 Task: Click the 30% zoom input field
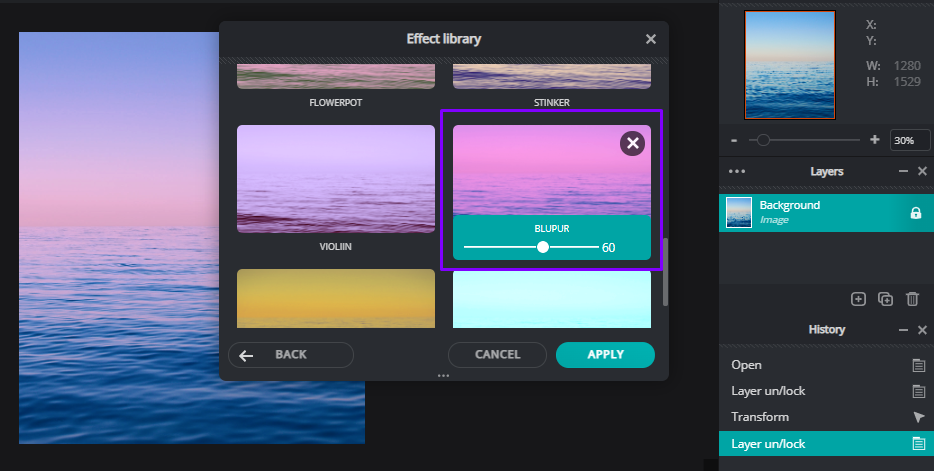pos(910,141)
